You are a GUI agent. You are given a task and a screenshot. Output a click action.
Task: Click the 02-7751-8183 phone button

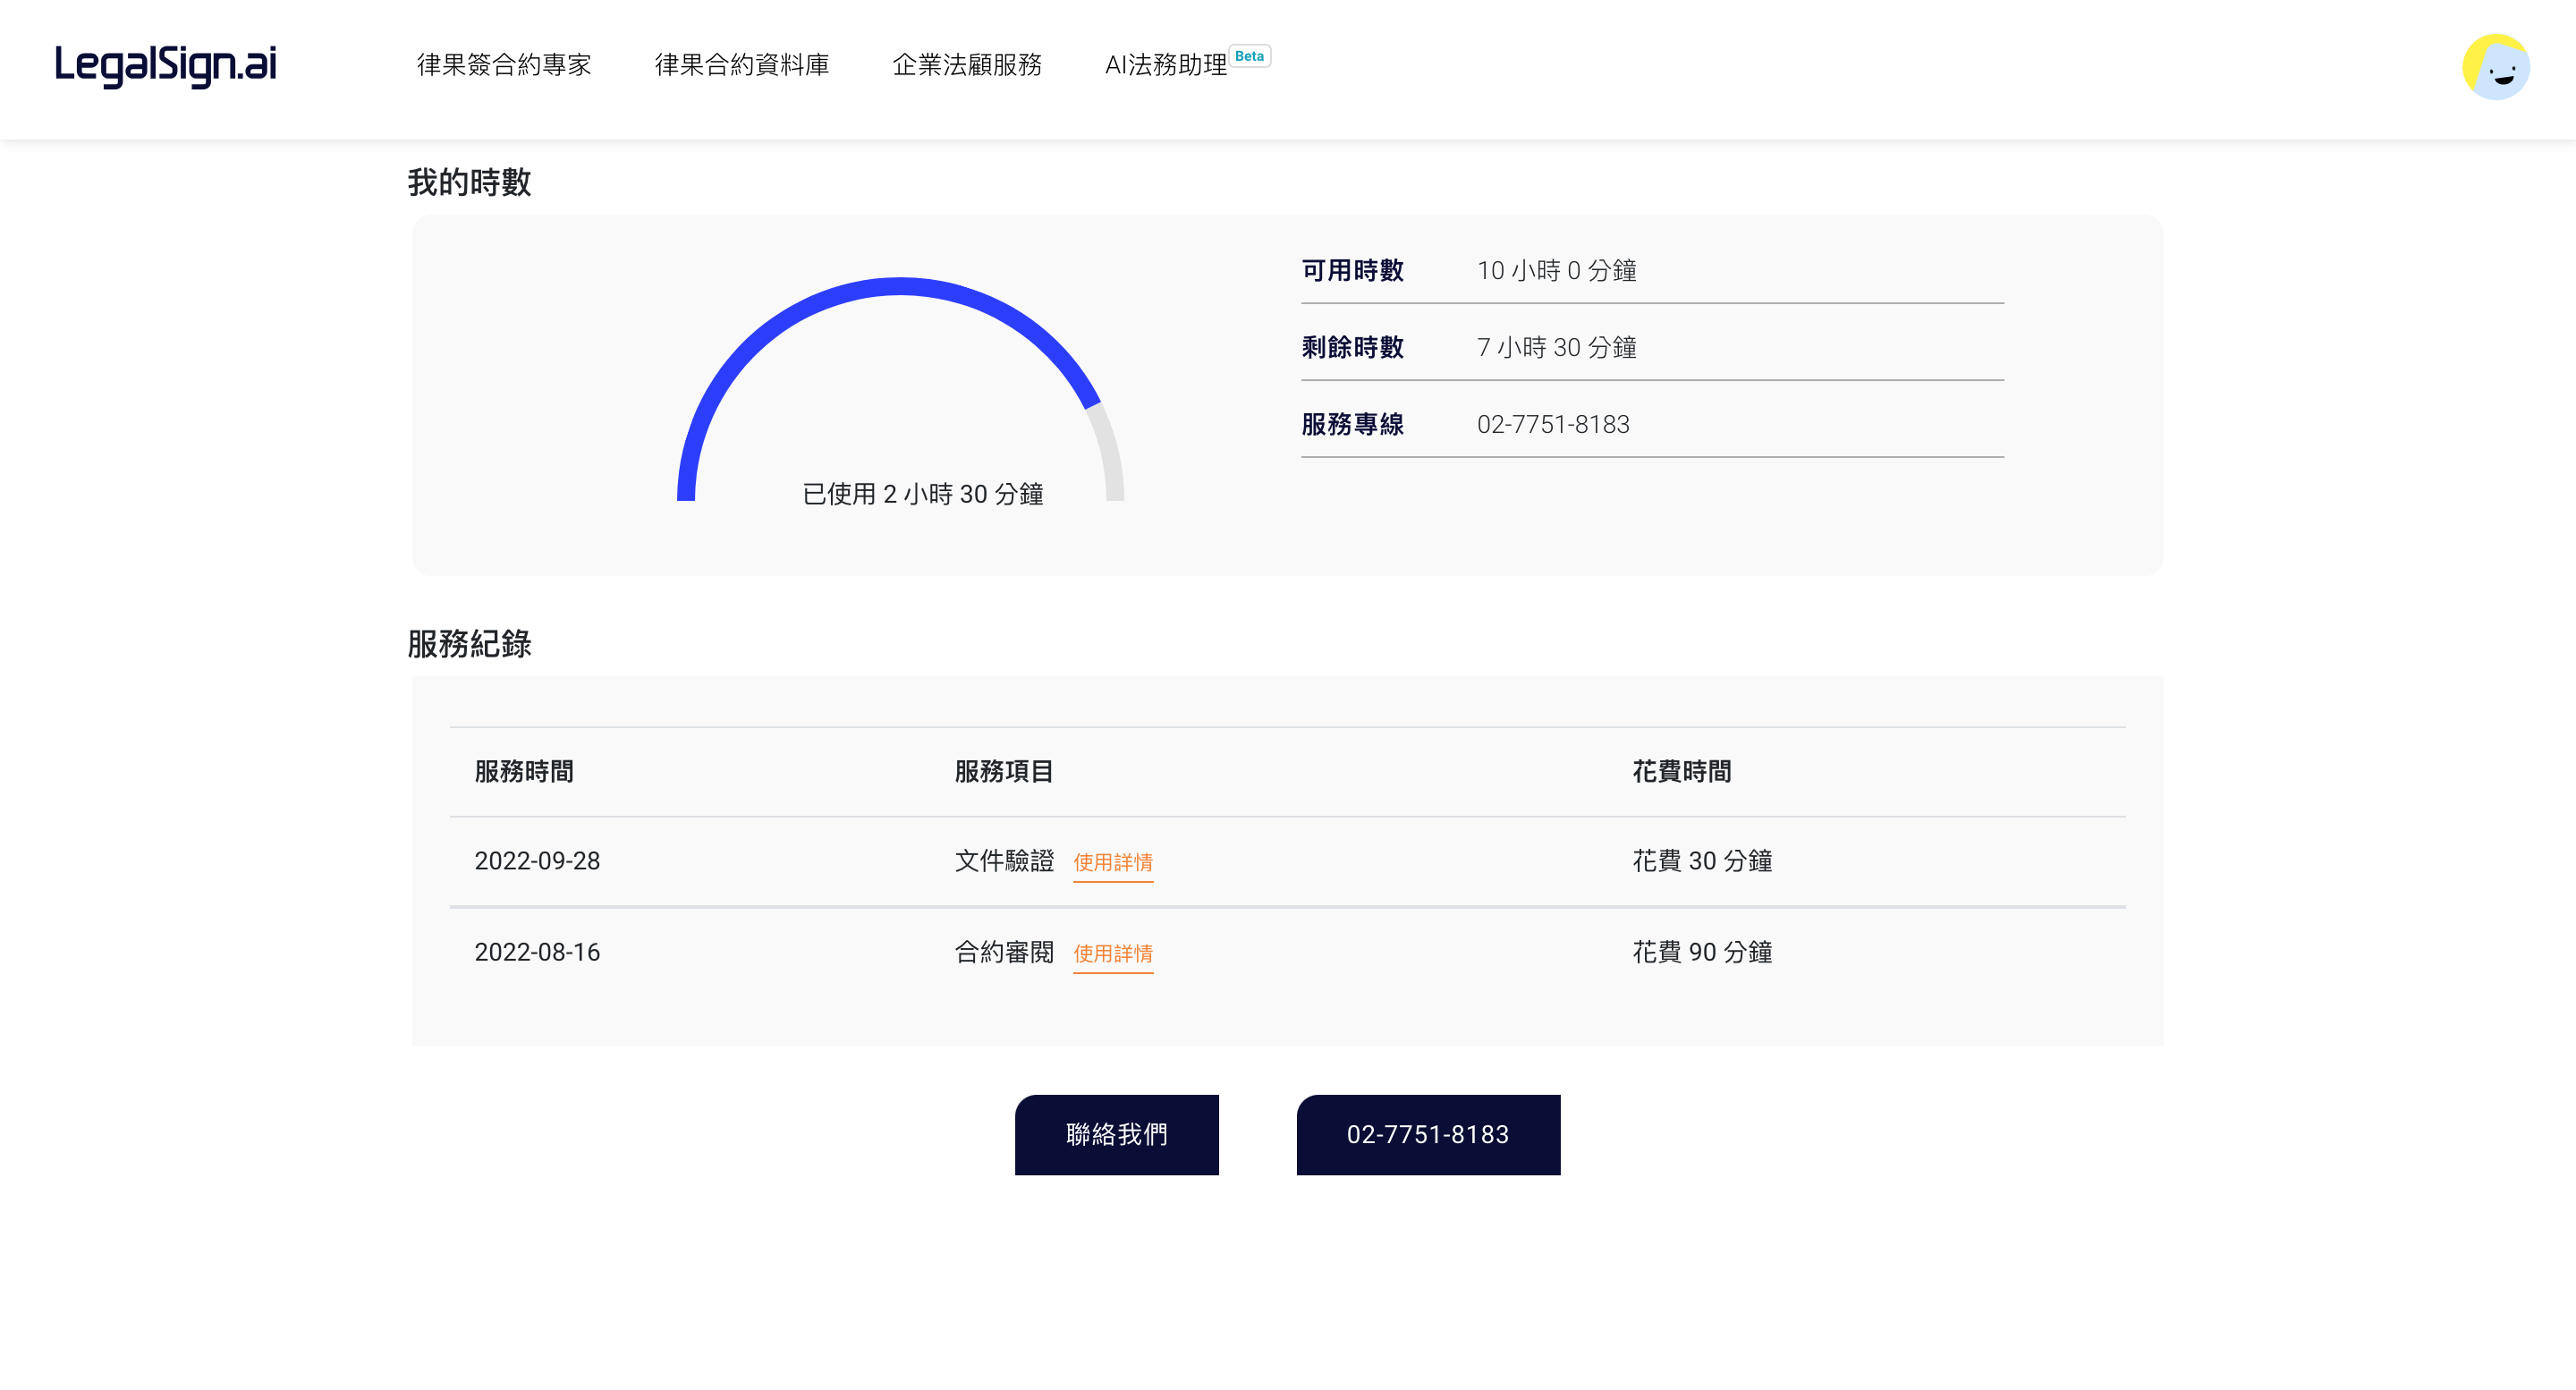(1427, 1134)
